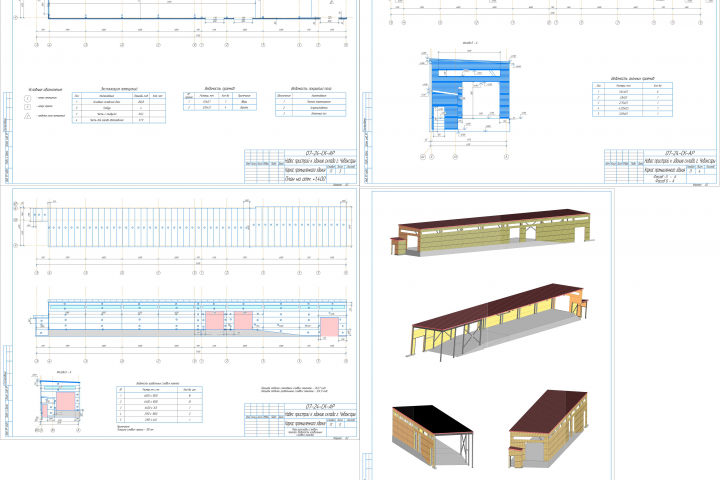This screenshot has width=720, height=480.
Task: Click the window openings schedule table on top-right sheet
Action: pyautogui.click(x=632, y=99)
